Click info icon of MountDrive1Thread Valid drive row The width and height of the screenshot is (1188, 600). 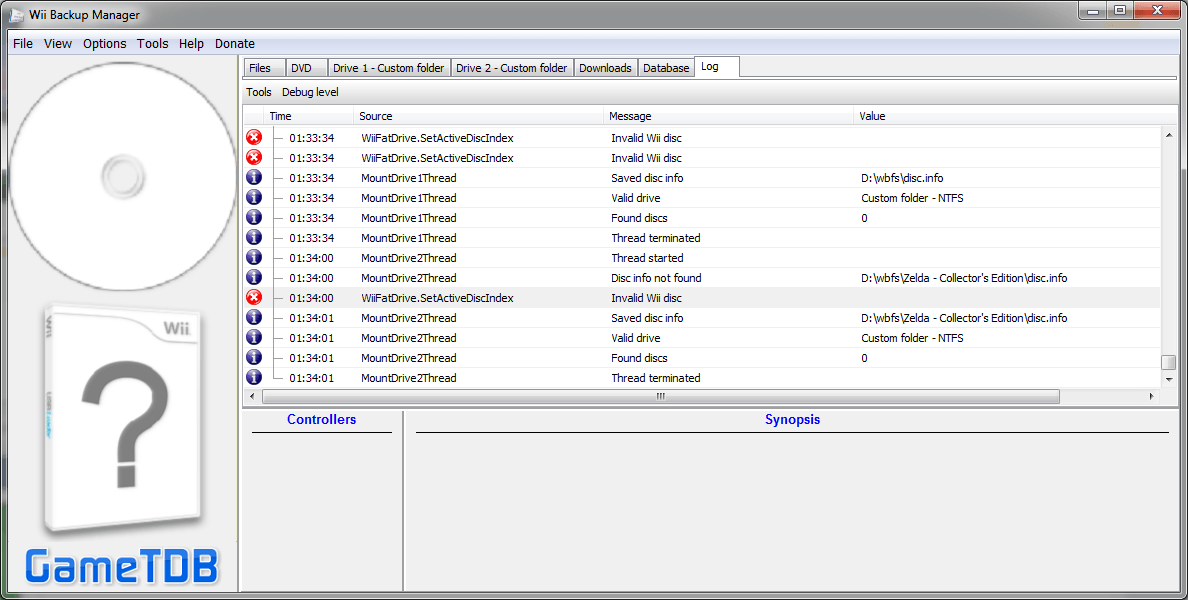(x=254, y=197)
